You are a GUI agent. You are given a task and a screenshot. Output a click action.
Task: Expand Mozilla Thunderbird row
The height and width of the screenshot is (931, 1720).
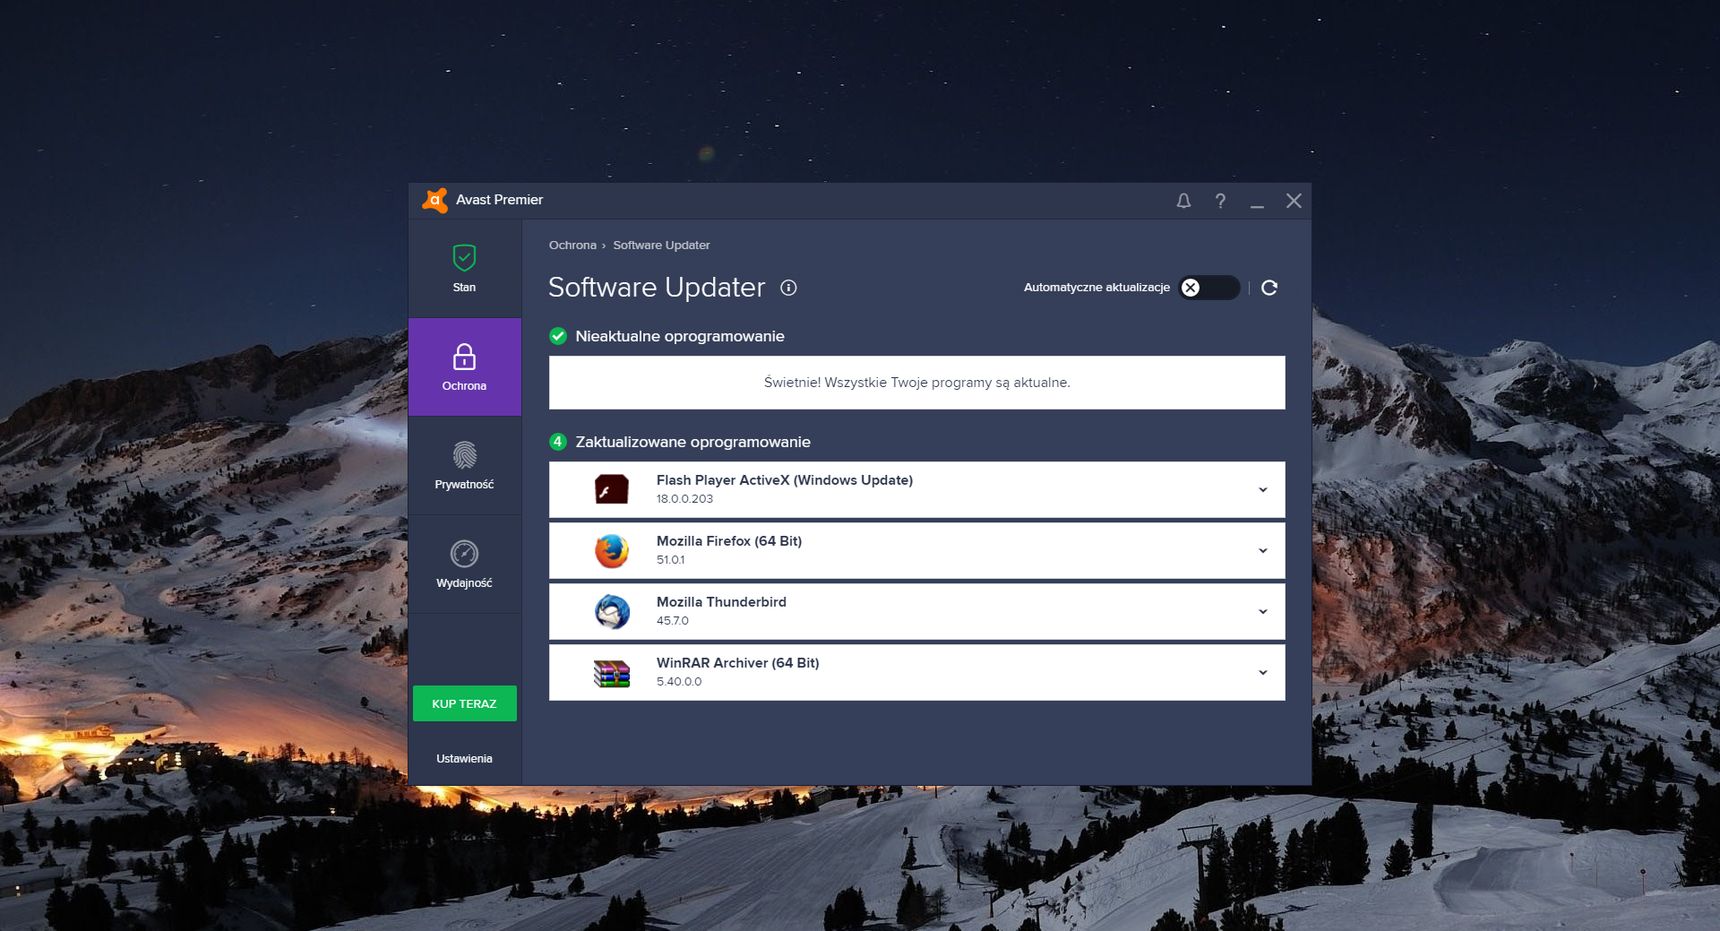(x=1263, y=612)
